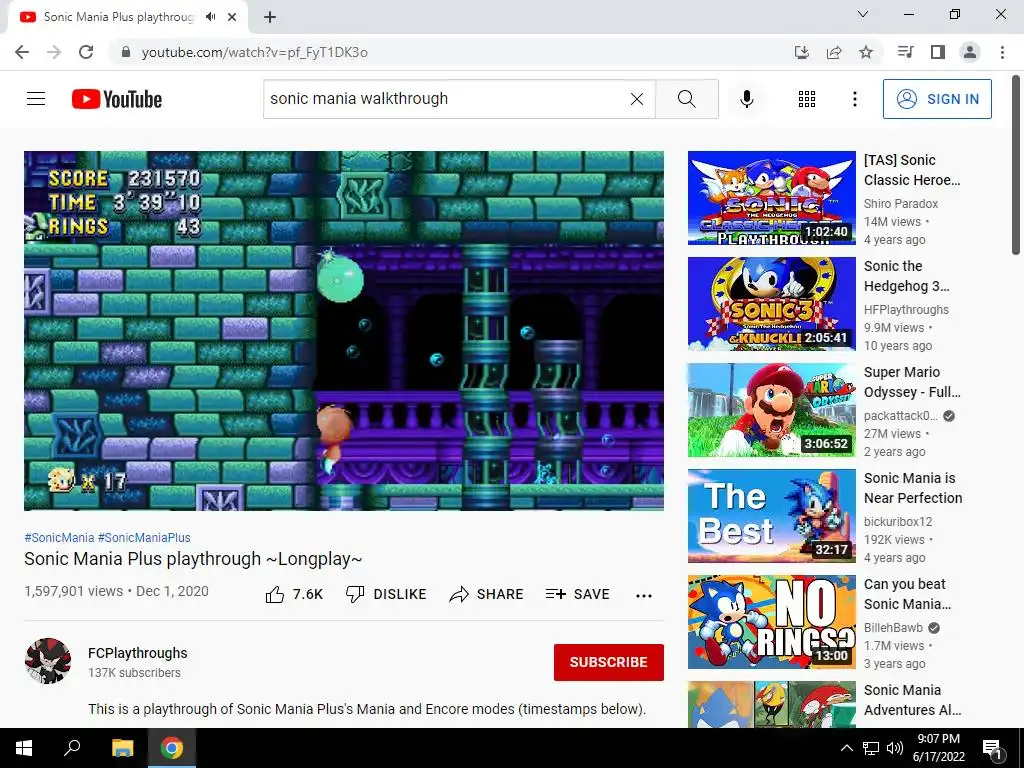Open the title "Can you beat Sonic Mania..."
This screenshot has height=768, width=1024.
907,594
